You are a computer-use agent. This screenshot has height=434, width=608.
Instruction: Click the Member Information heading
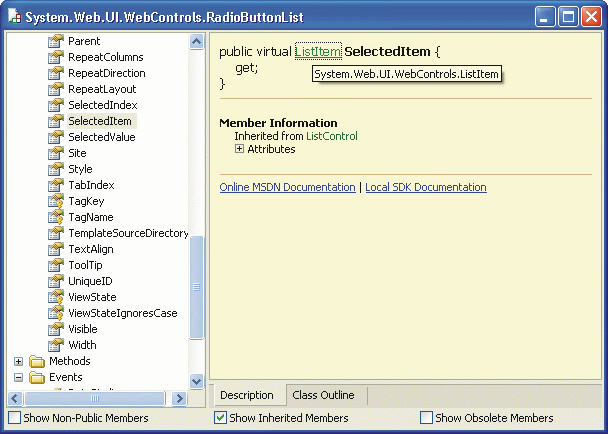point(278,123)
